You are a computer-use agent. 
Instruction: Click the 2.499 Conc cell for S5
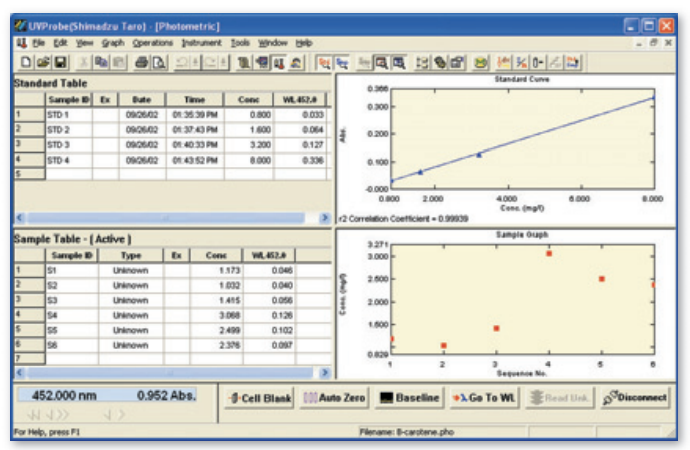pyautogui.click(x=216, y=330)
